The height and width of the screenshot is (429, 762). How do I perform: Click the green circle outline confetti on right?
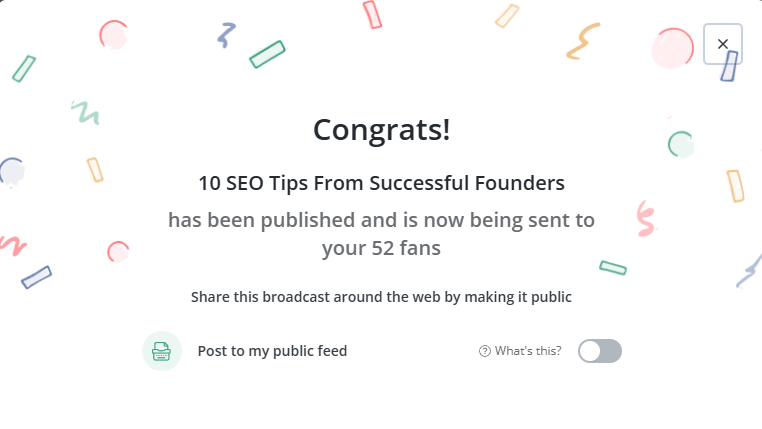point(681,145)
